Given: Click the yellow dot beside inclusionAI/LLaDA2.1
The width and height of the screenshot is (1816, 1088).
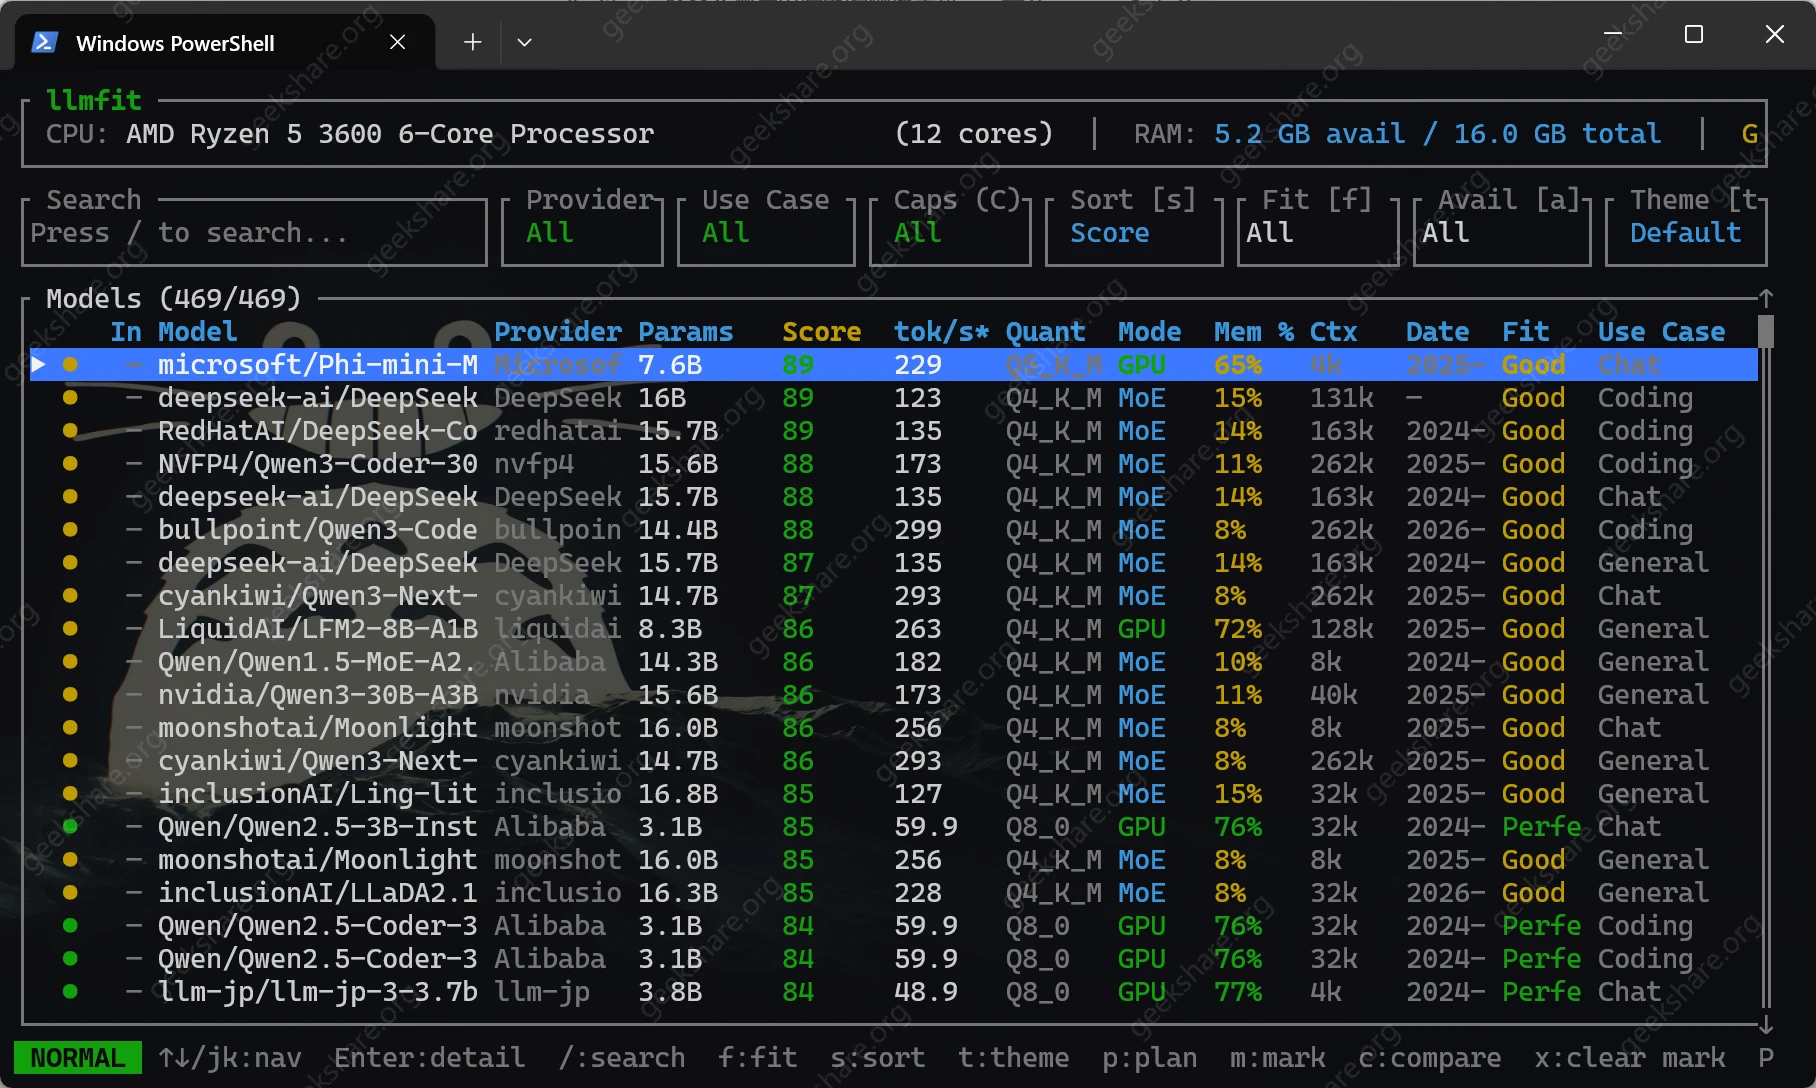Looking at the screenshot, I should tap(70, 893).
